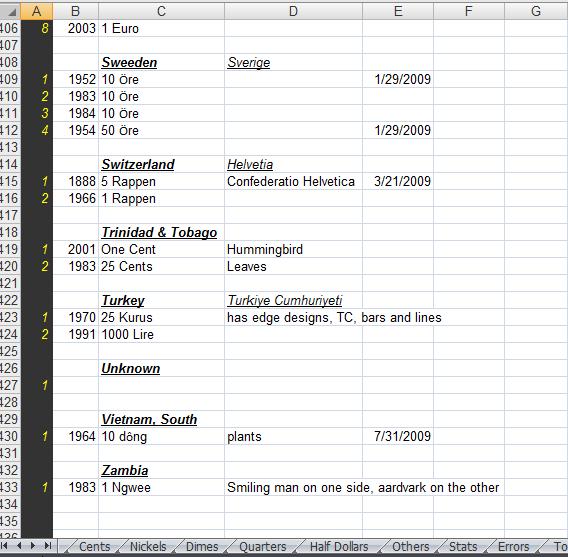
Task: Open the Dimes sheet tab
Action: tap(202, 546)
